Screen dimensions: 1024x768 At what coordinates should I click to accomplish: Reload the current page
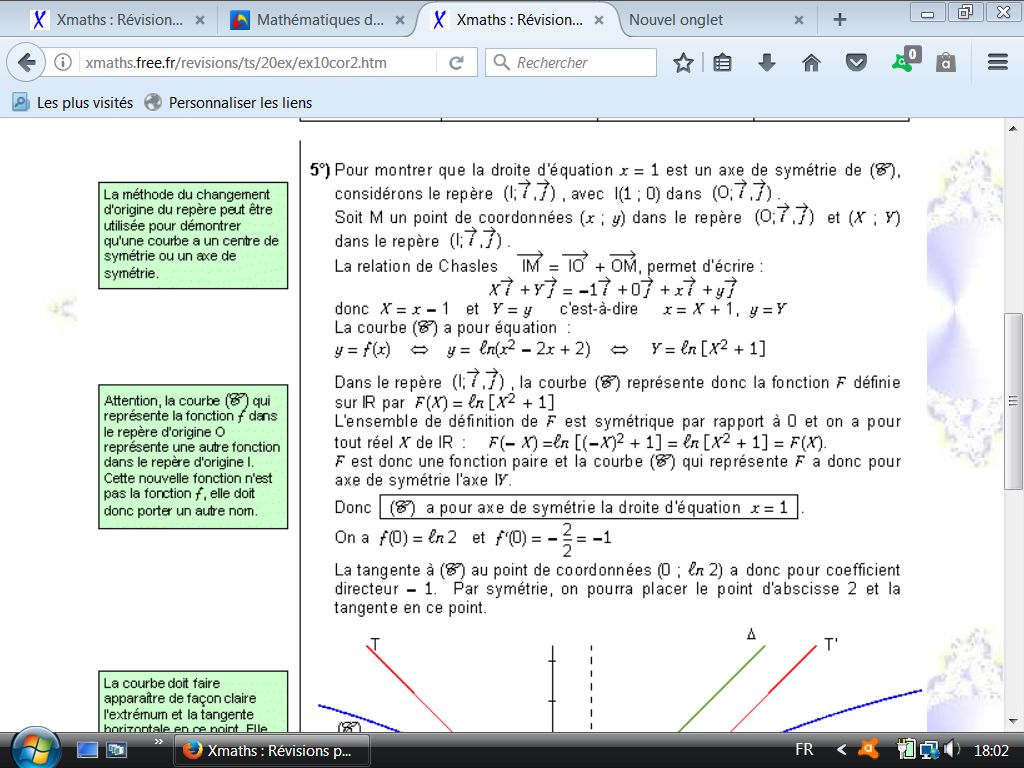[x=456, y=63]
